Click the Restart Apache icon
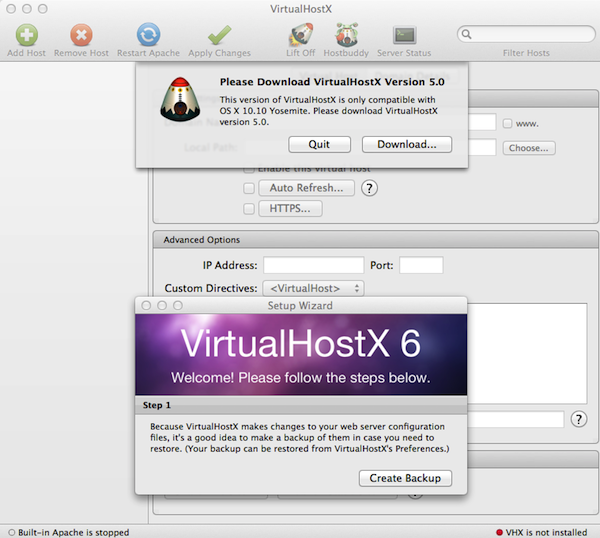600x538 pixels. point(148,35)
